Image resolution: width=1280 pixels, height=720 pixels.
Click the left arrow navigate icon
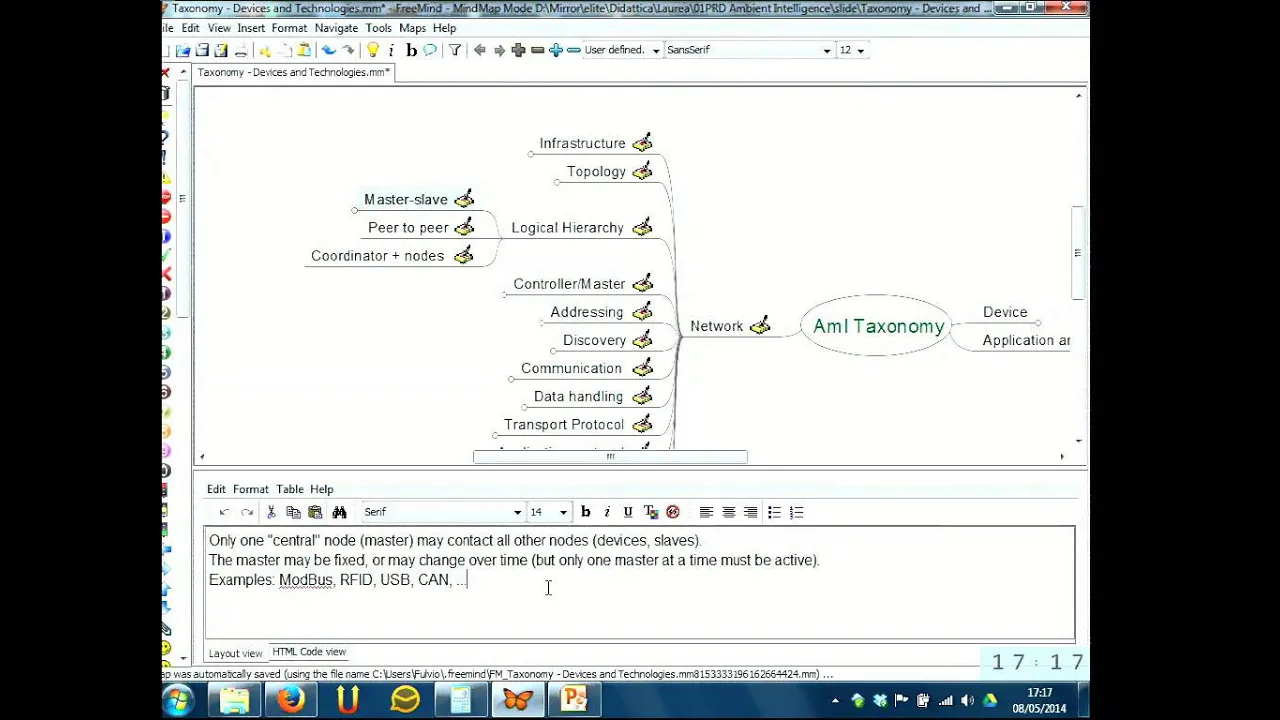[480, 50]
